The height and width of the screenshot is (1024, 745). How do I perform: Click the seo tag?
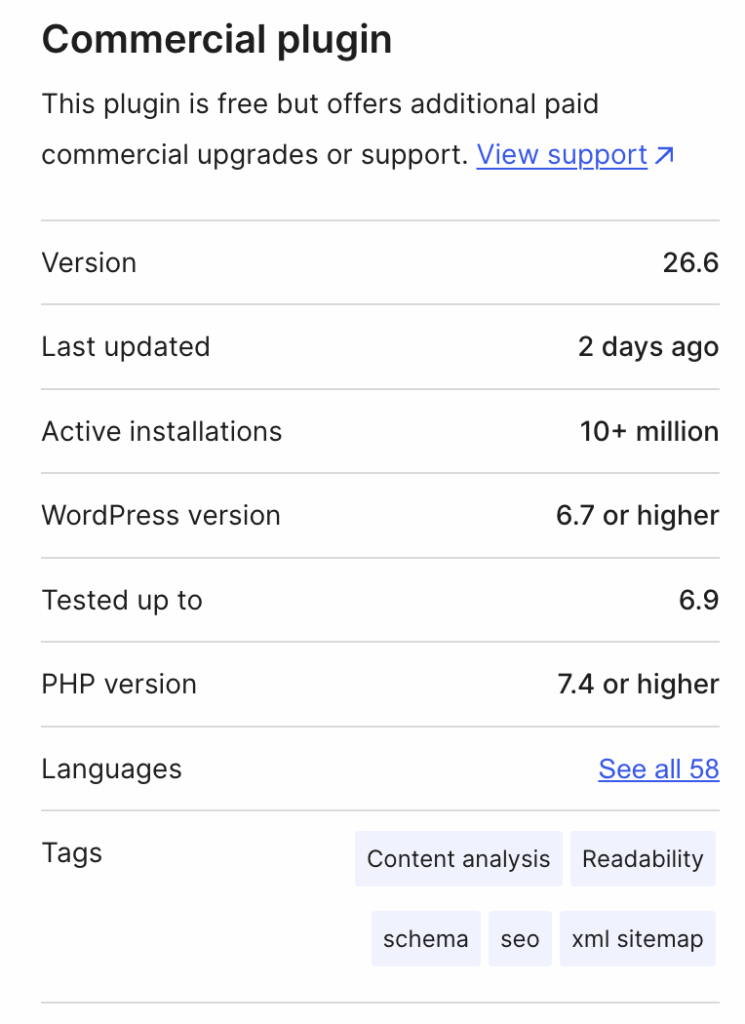[520, 939]
